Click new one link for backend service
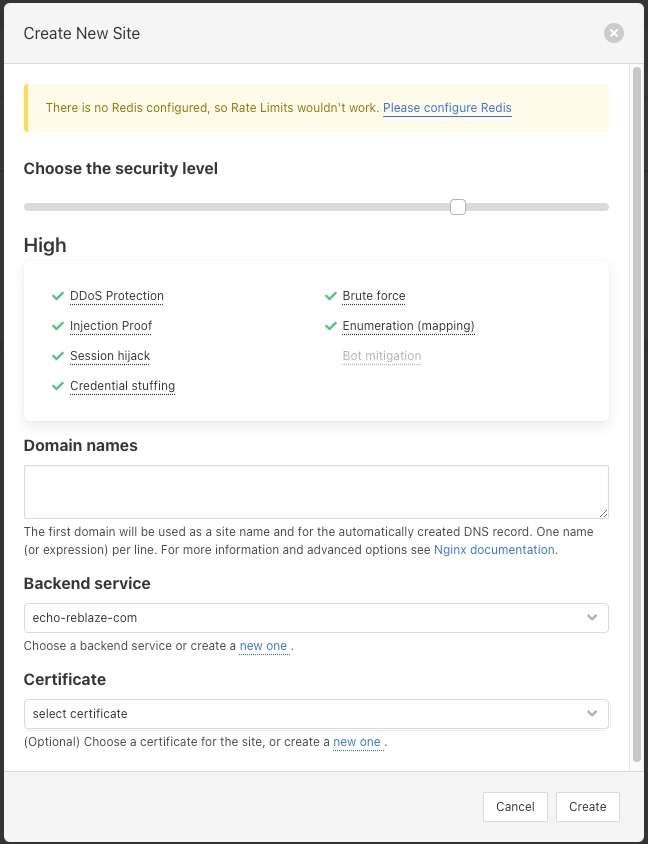The height and width of the screenshot is (844, 648). [x=264, y=646]
